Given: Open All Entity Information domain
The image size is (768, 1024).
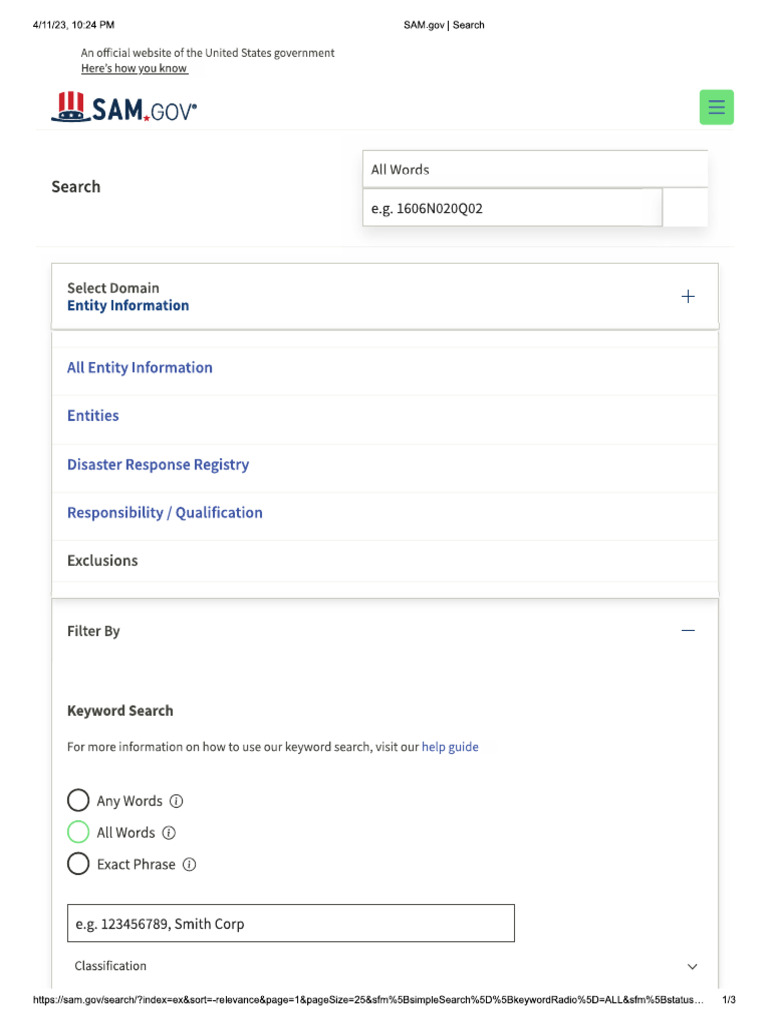Looking at the screenshot, I should tap(140, 368).
